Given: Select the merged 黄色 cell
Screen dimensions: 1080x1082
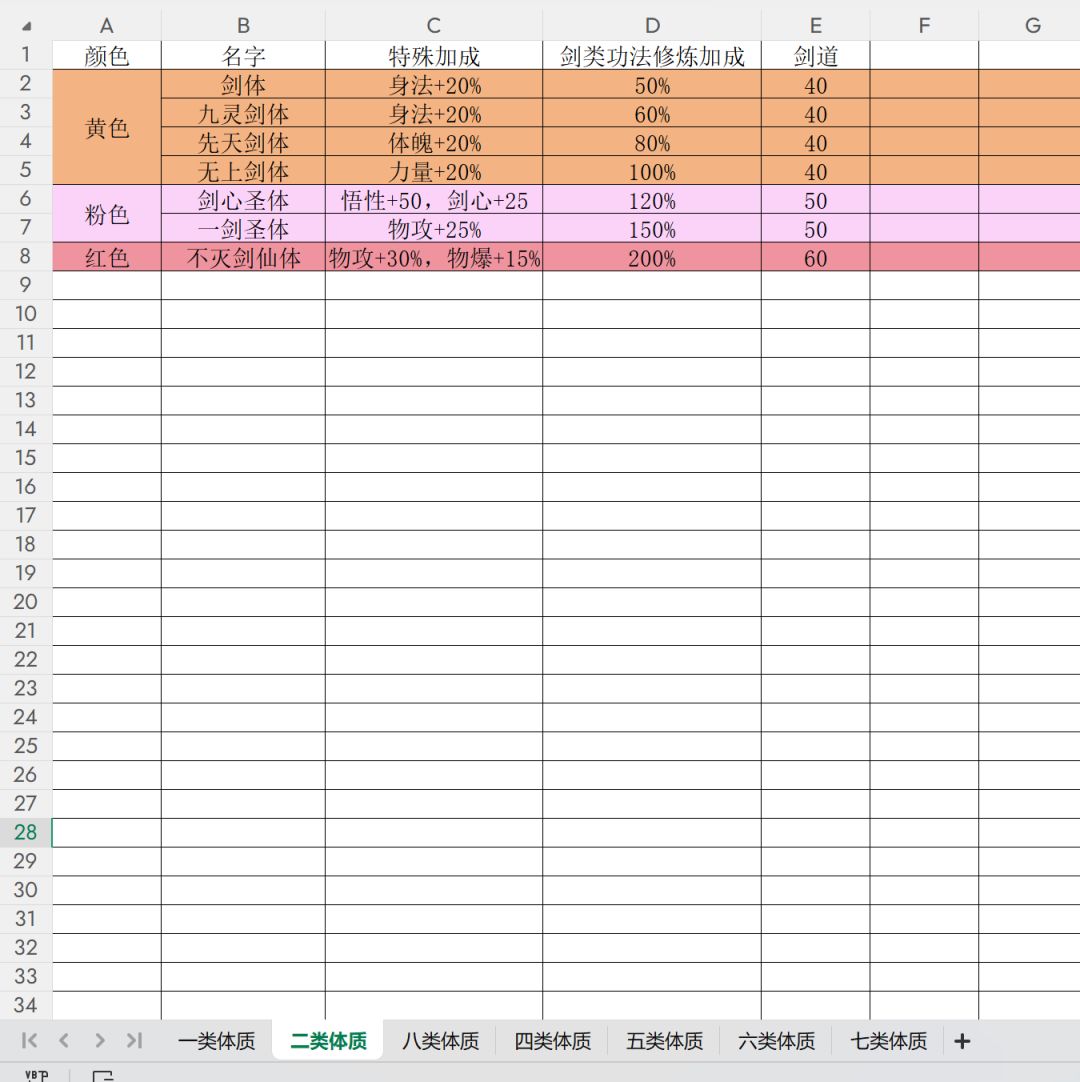Looking at the screenshot, I should pyautogui.click(x=107, y=127).
